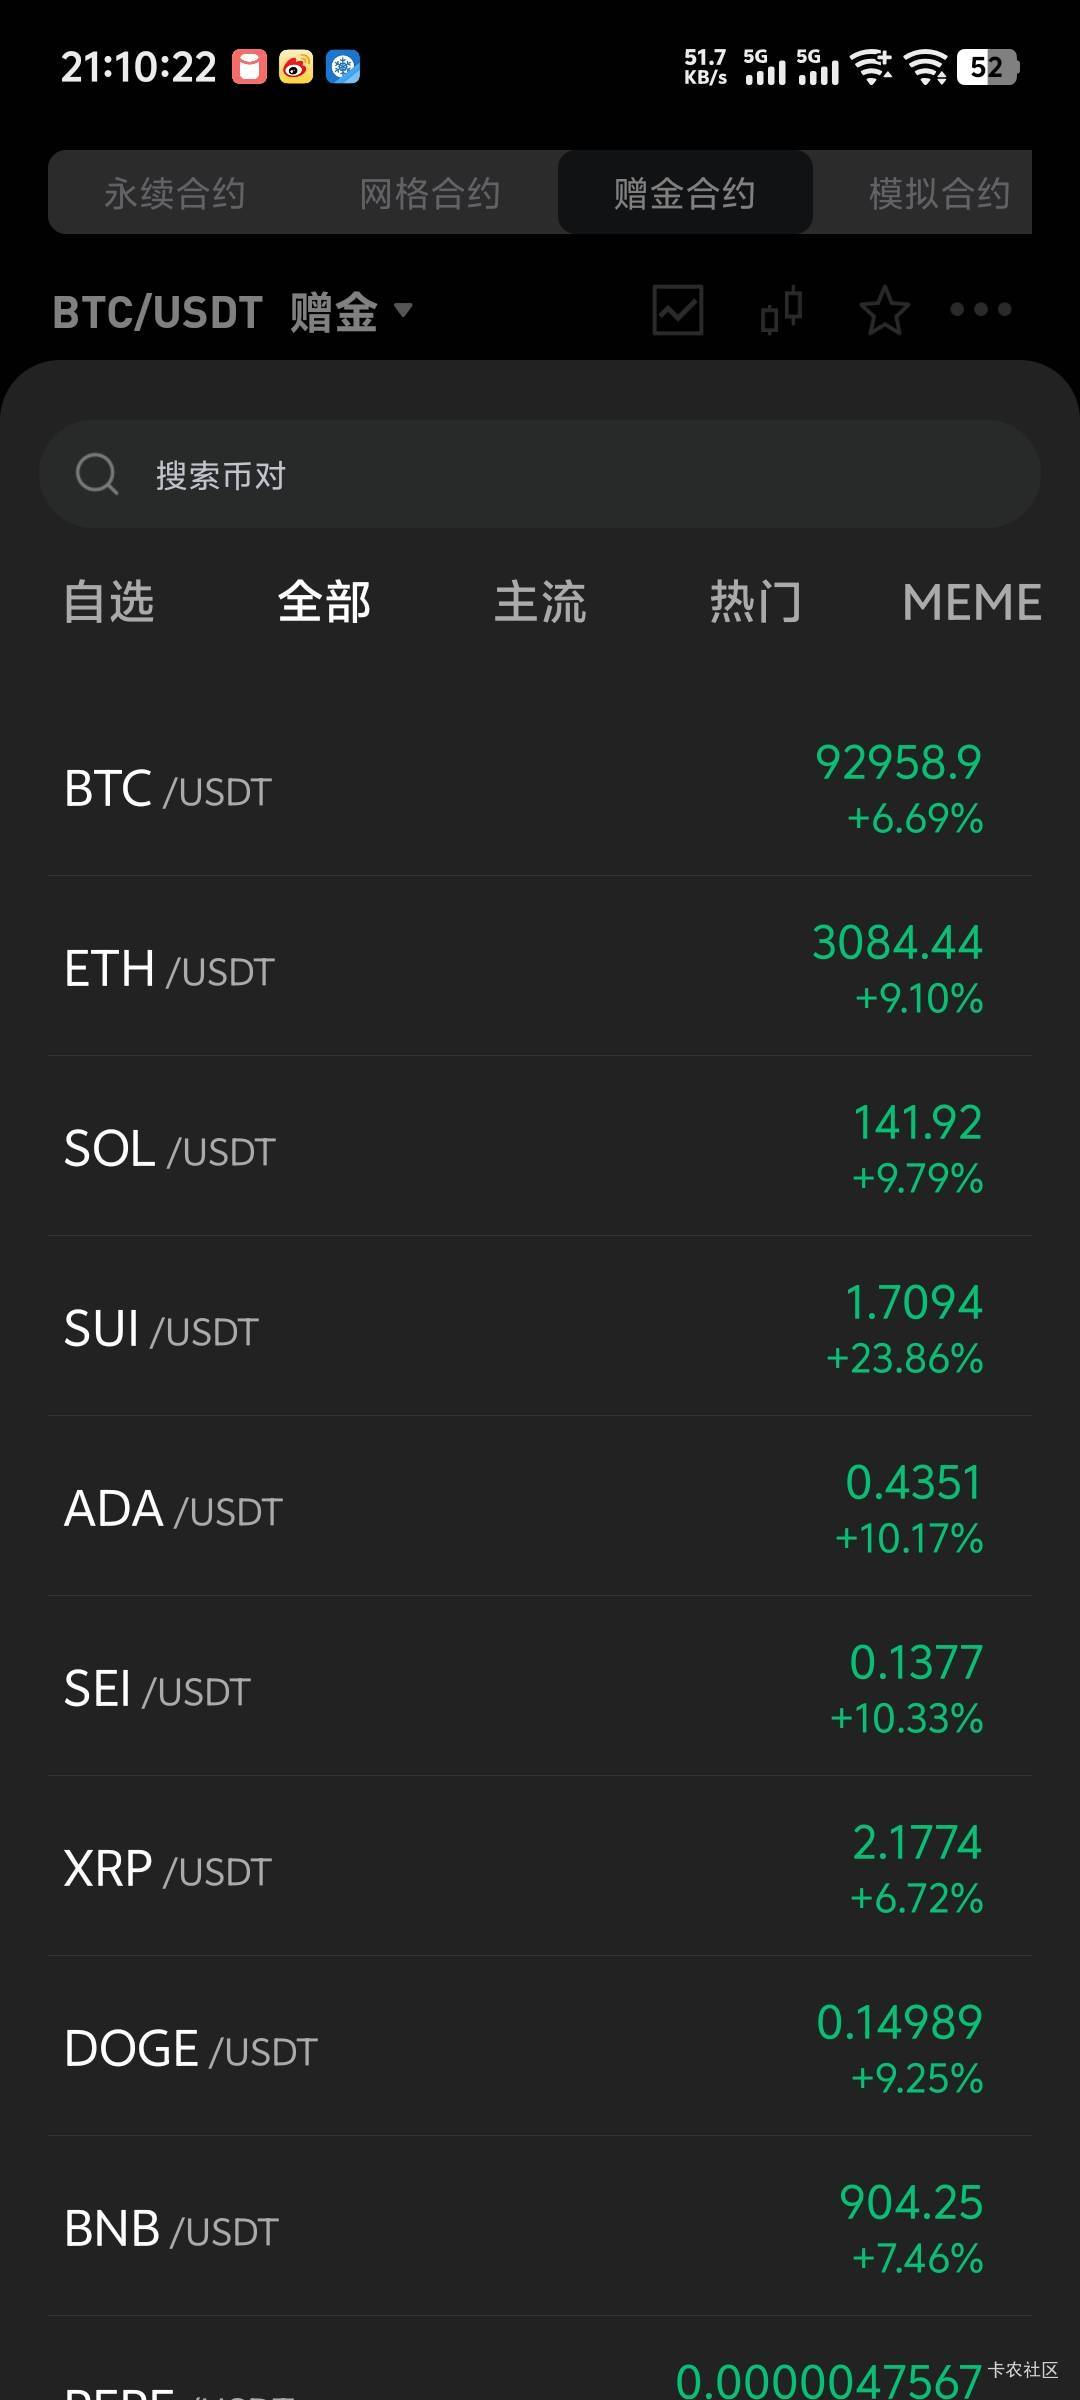Favorite pair with star icon
This screenshot has width=1080, height=2400.
(x=884, y=310)
